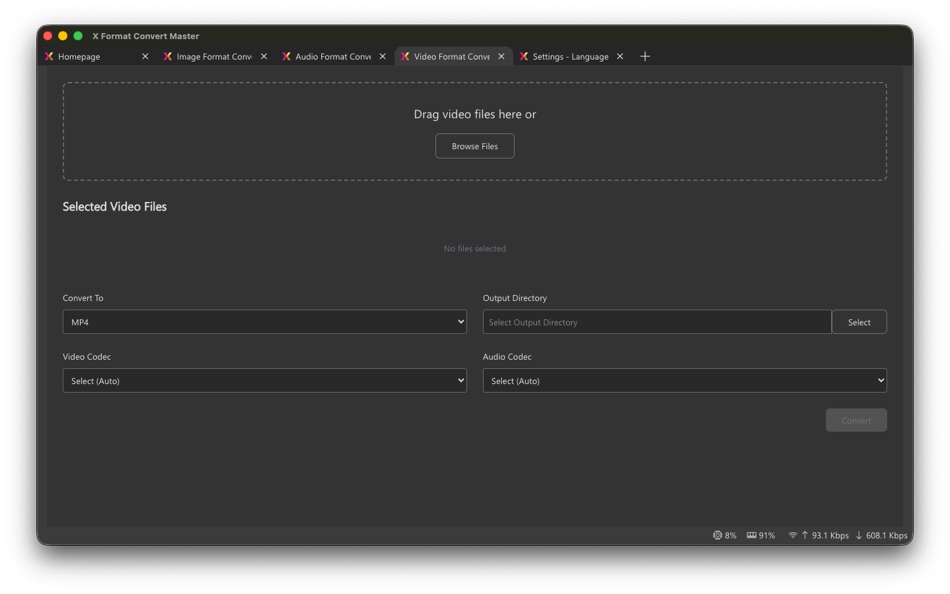The image size is (950, 594).
Task: Switch to the Settings - Language tab
Action: point(570,57)
